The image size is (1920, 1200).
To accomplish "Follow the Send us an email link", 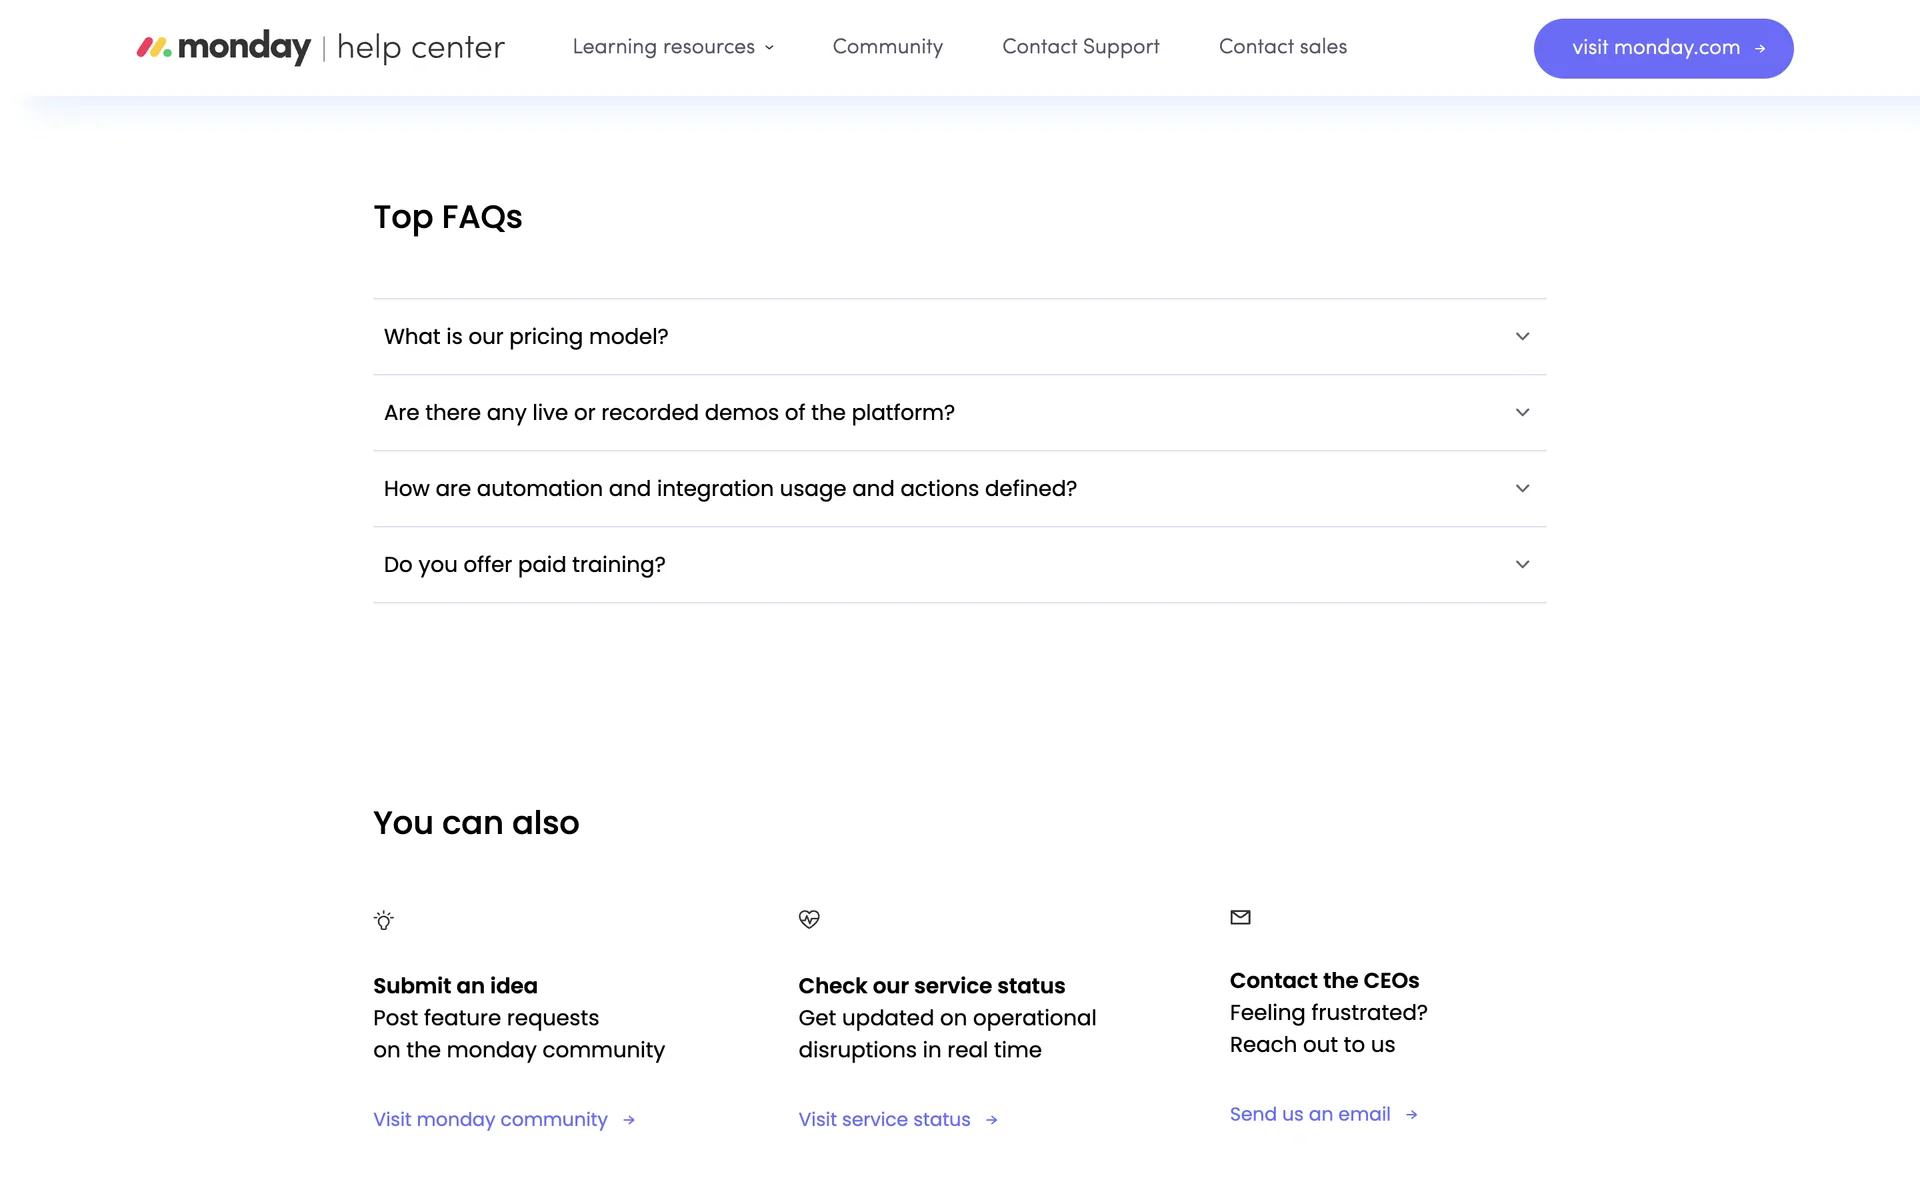I will pos(1309,1115).
